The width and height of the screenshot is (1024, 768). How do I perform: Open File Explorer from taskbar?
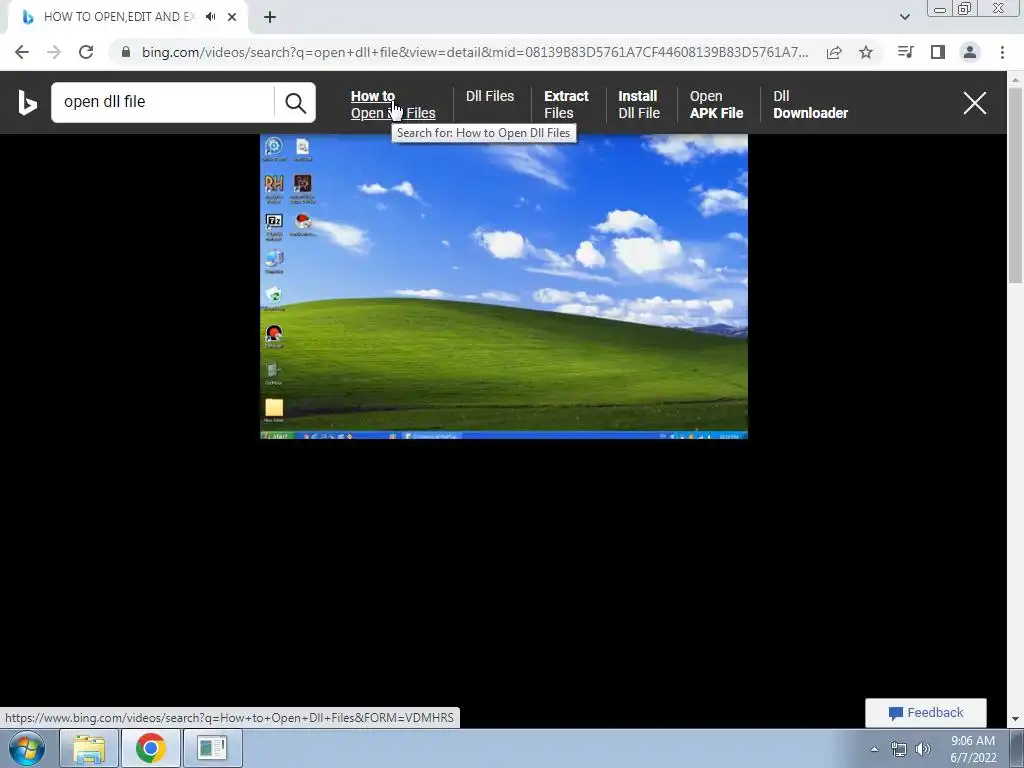click(89, 748)
